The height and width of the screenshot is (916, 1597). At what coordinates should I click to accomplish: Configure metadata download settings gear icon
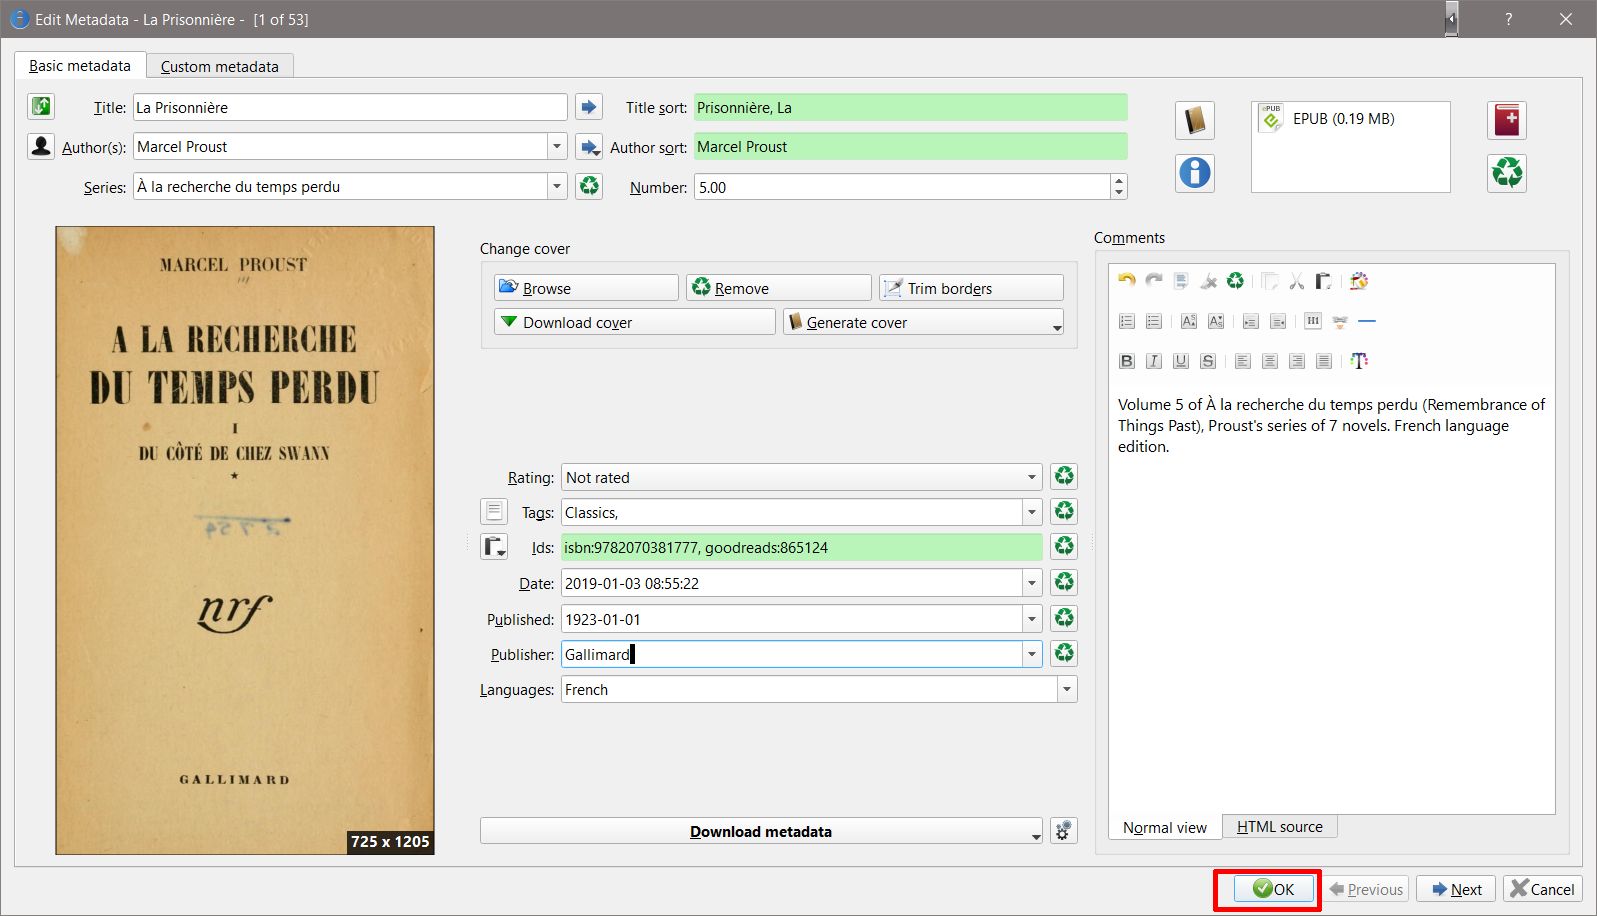pos(1064,831)
